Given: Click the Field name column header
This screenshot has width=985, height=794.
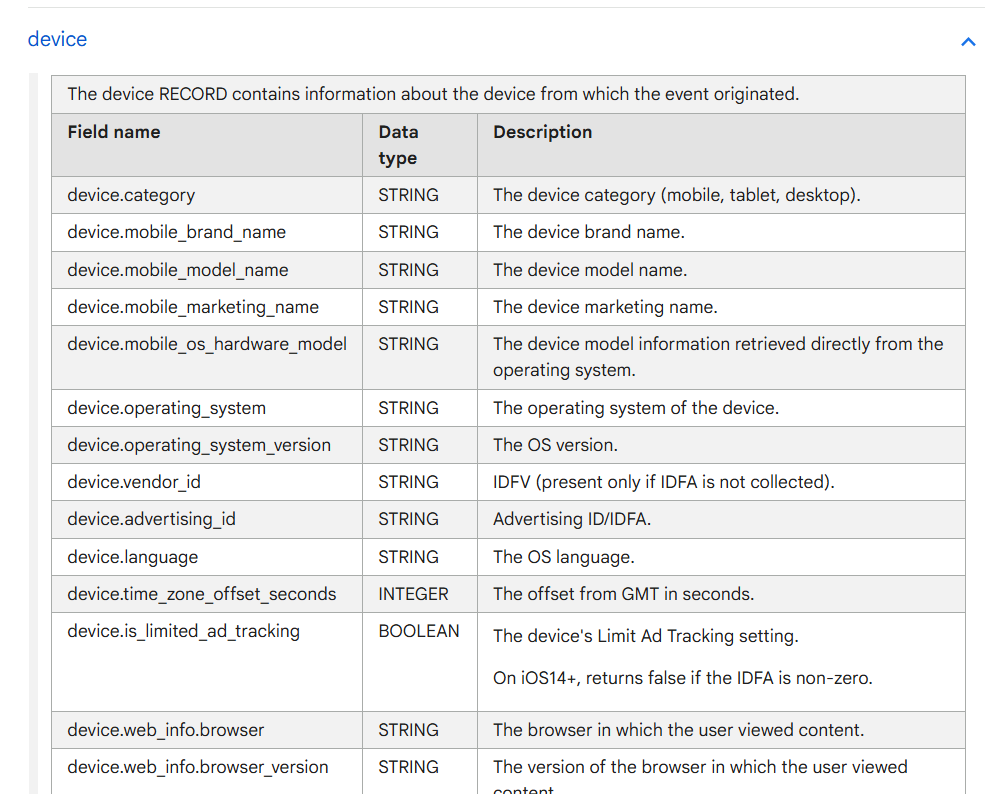Looking at the screenshot, I should [x=113, y=132].
